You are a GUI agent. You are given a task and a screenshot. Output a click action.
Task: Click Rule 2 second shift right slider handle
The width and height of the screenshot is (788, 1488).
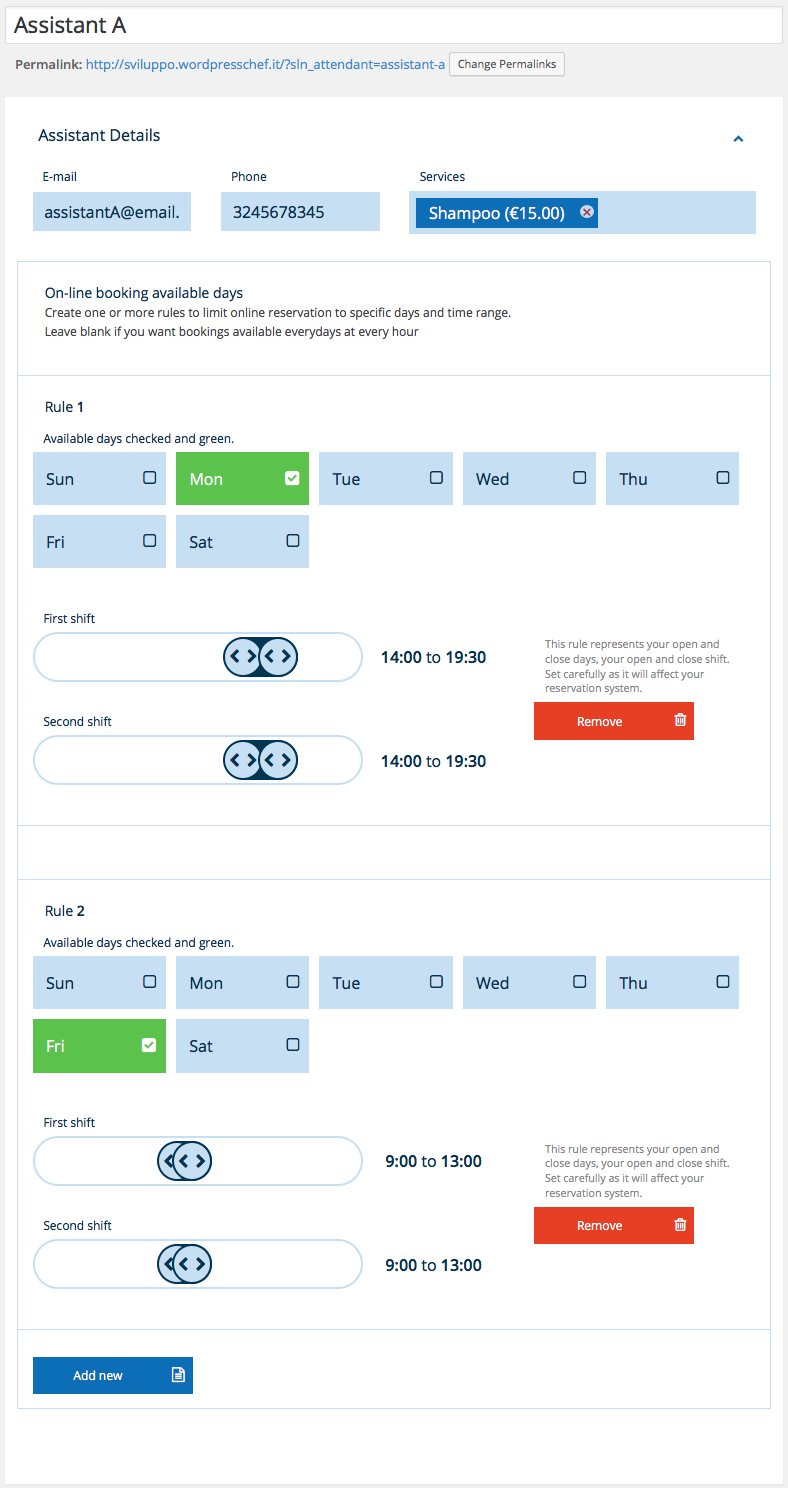[x=192, y=1265]
